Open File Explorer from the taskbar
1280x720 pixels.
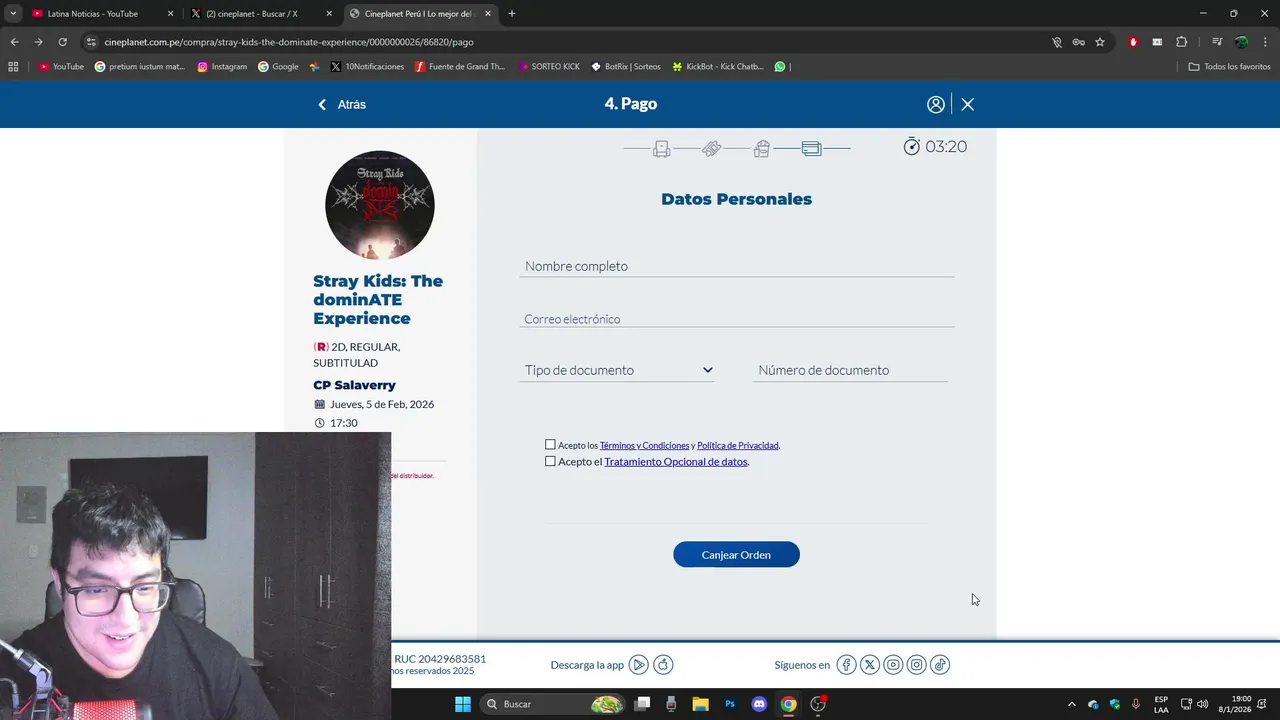[700, 704]
